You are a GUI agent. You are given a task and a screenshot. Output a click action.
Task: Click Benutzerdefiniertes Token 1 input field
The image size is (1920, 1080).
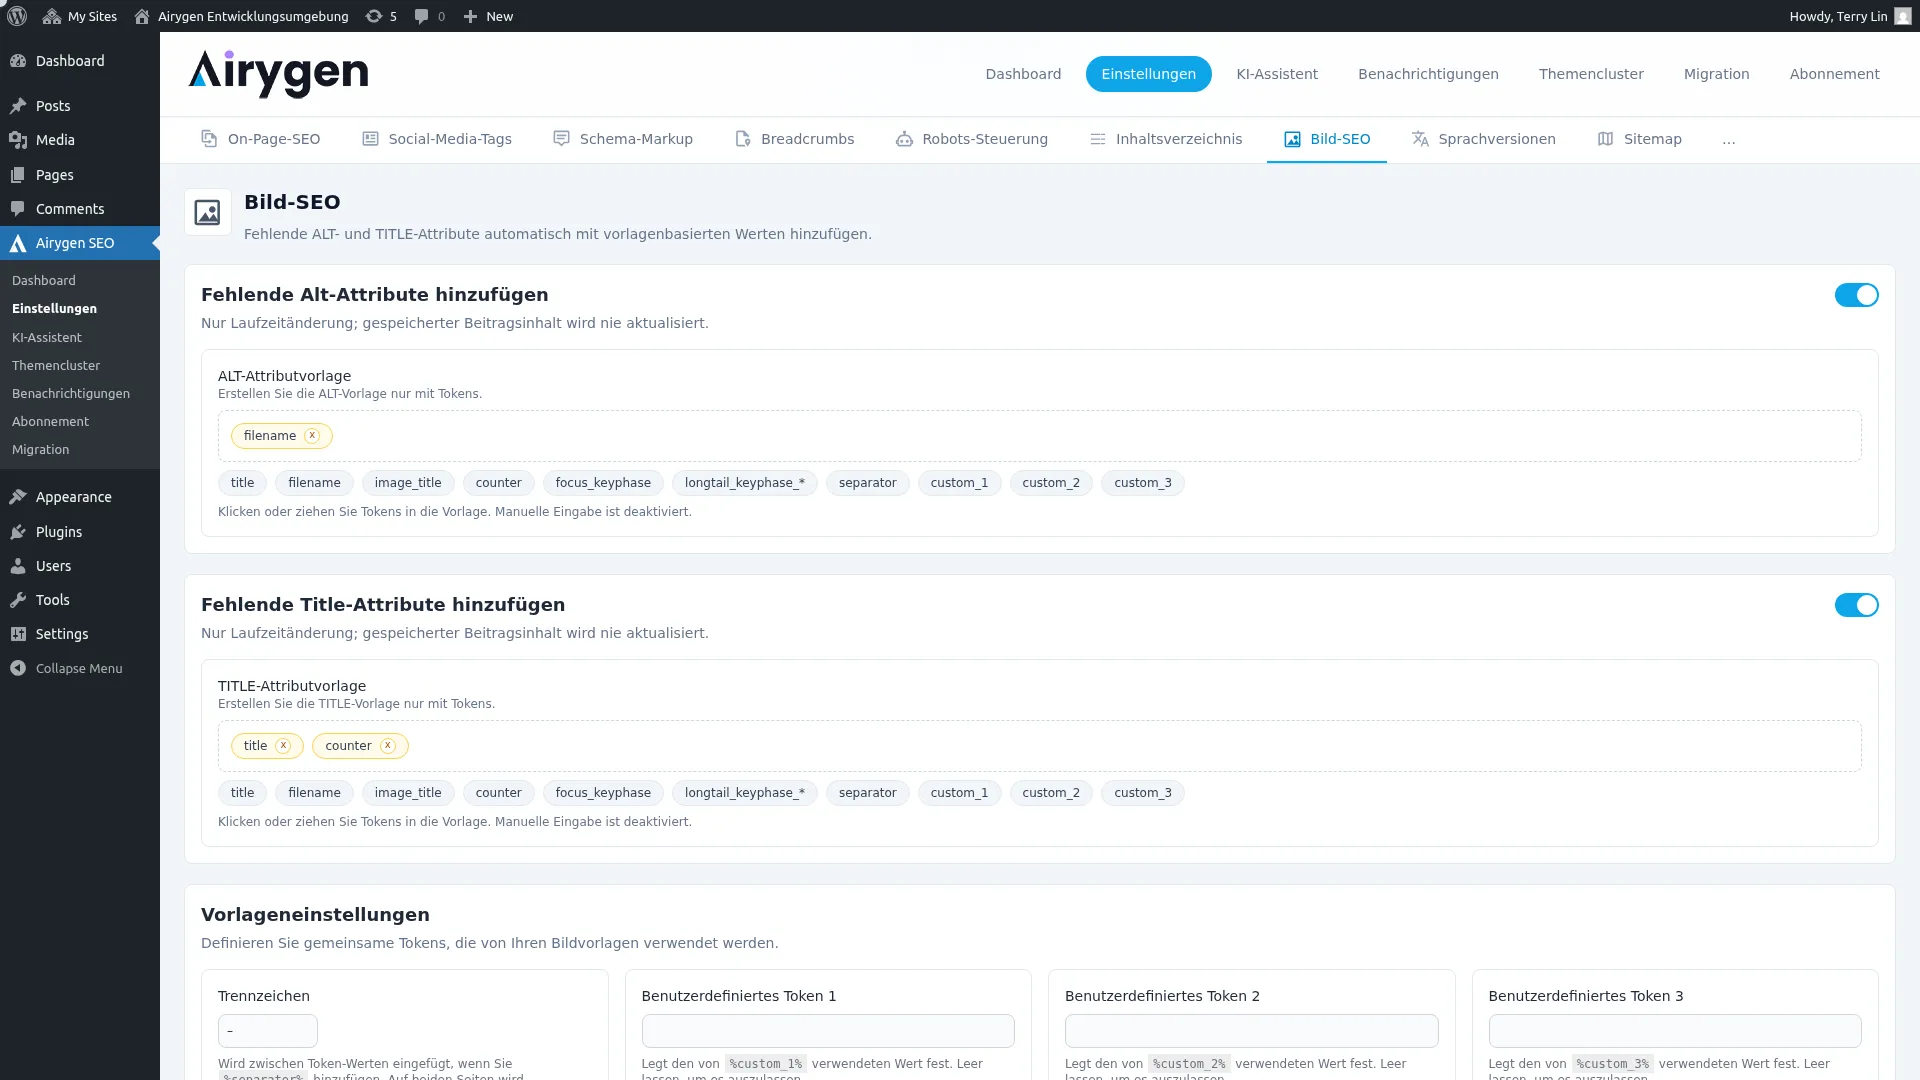[x=828, y=1031]
